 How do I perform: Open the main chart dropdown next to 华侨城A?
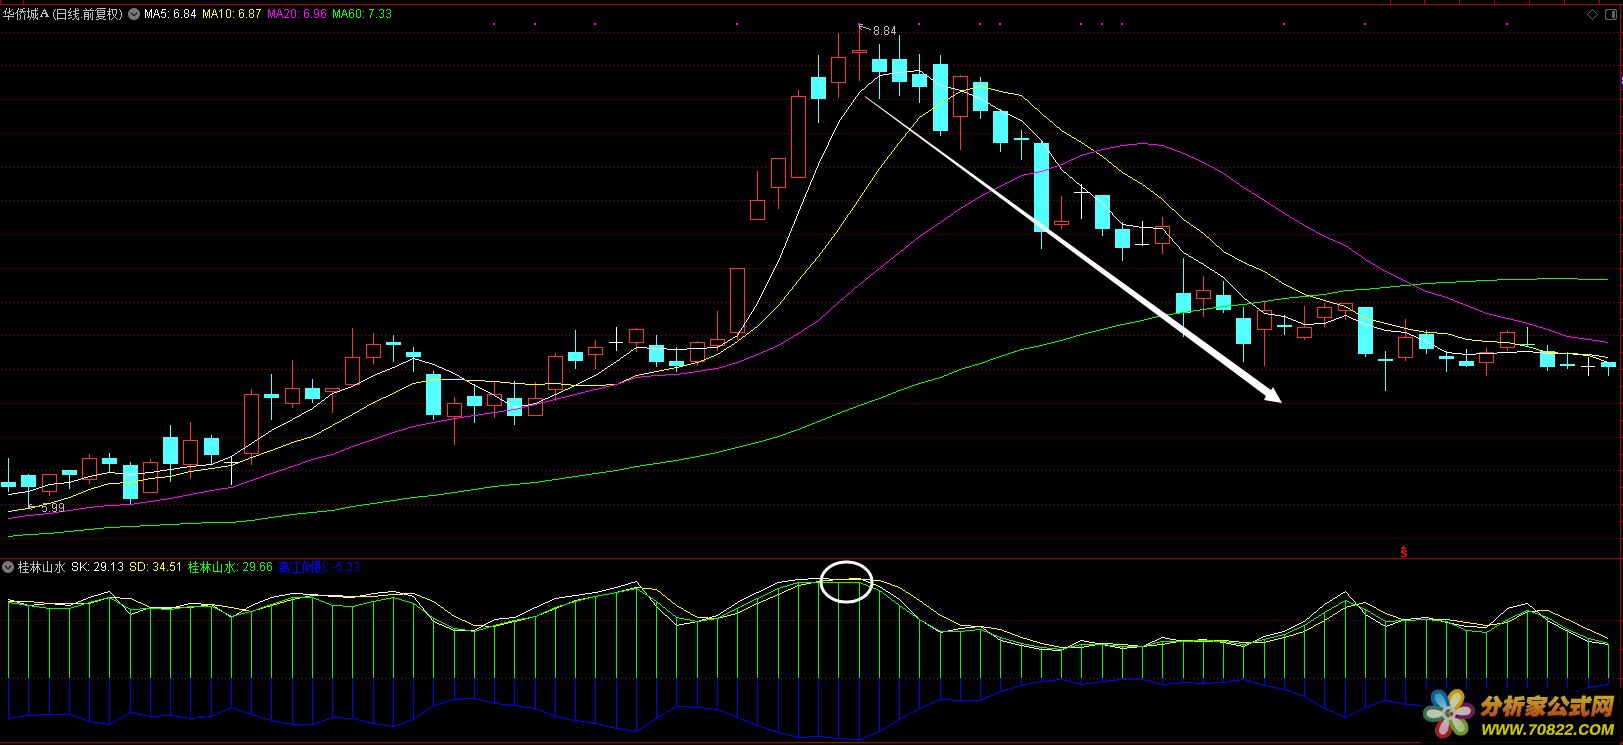click(134, 14)
